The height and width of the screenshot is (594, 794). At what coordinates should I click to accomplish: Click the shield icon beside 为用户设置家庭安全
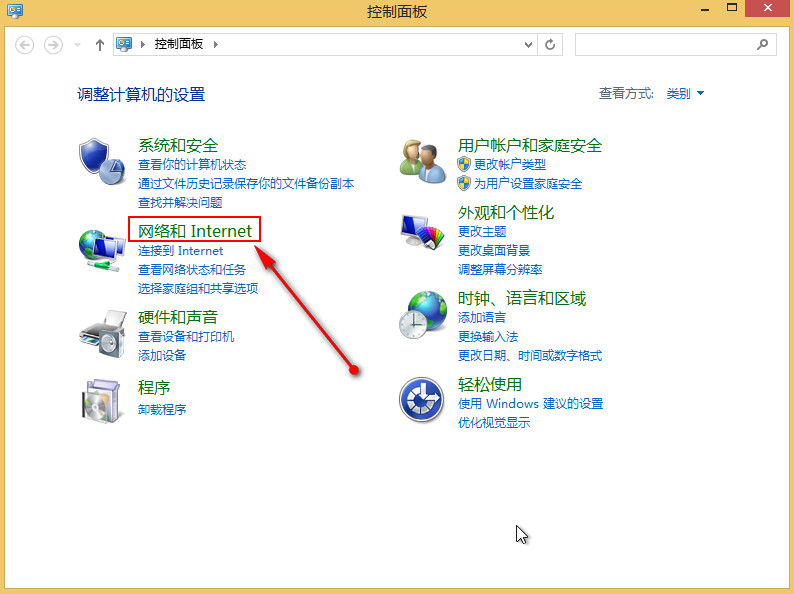tap(464, 183)
